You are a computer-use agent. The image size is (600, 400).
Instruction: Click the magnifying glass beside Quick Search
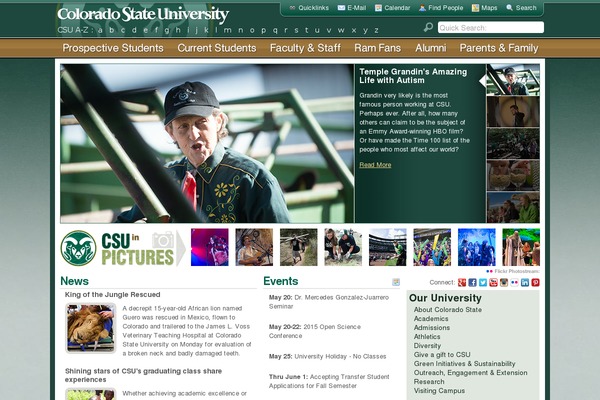[429, 27]
